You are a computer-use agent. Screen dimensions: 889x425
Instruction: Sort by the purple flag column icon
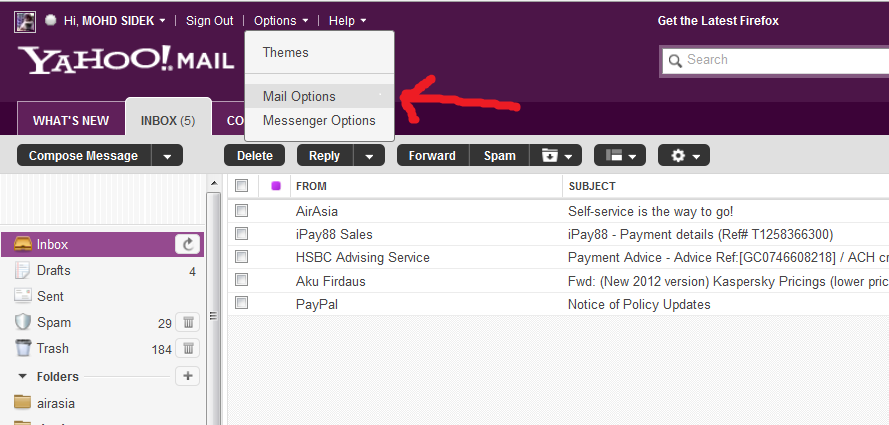[x=276, y=185]
